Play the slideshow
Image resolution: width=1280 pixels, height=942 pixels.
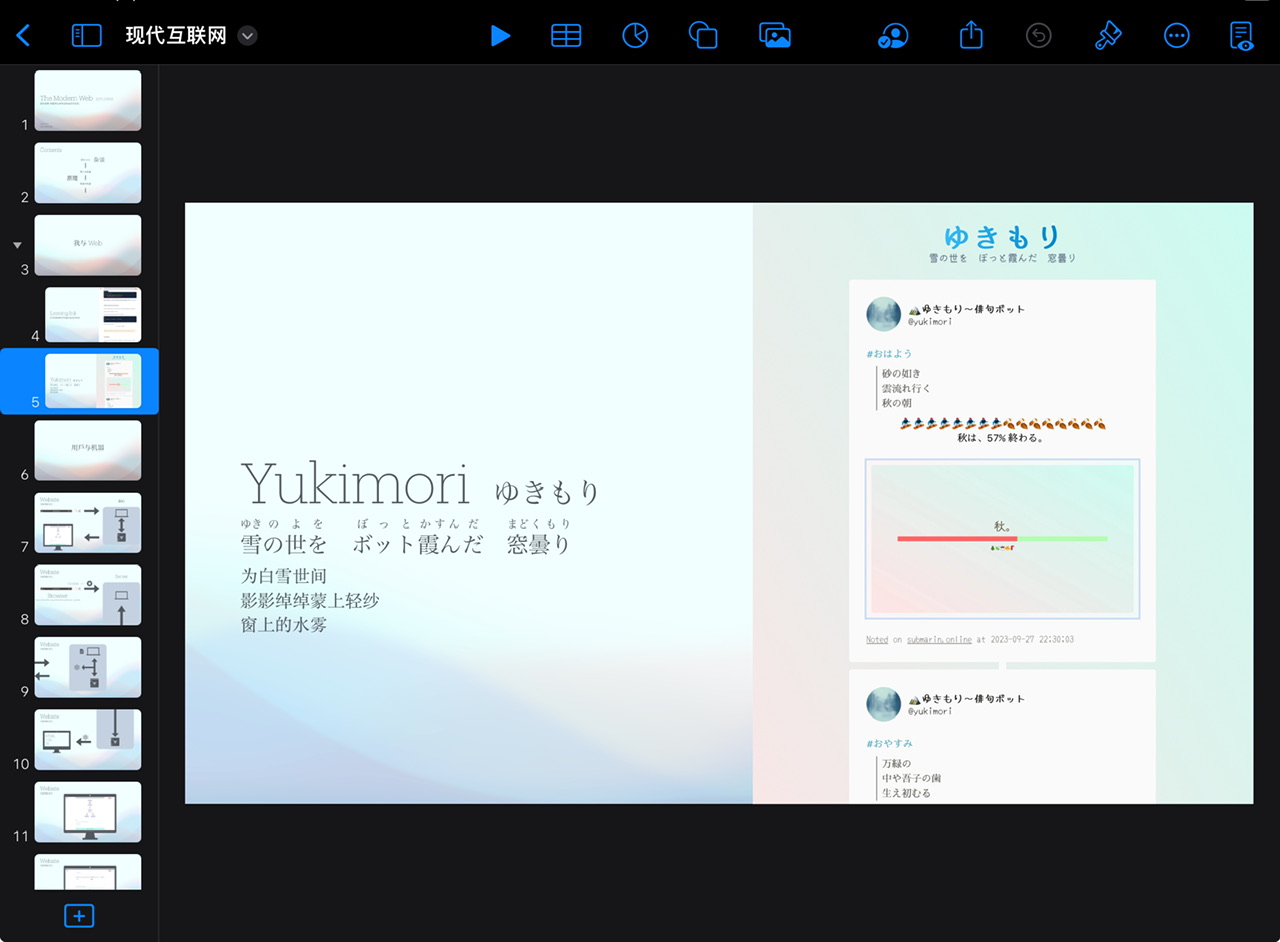[500, 36]
